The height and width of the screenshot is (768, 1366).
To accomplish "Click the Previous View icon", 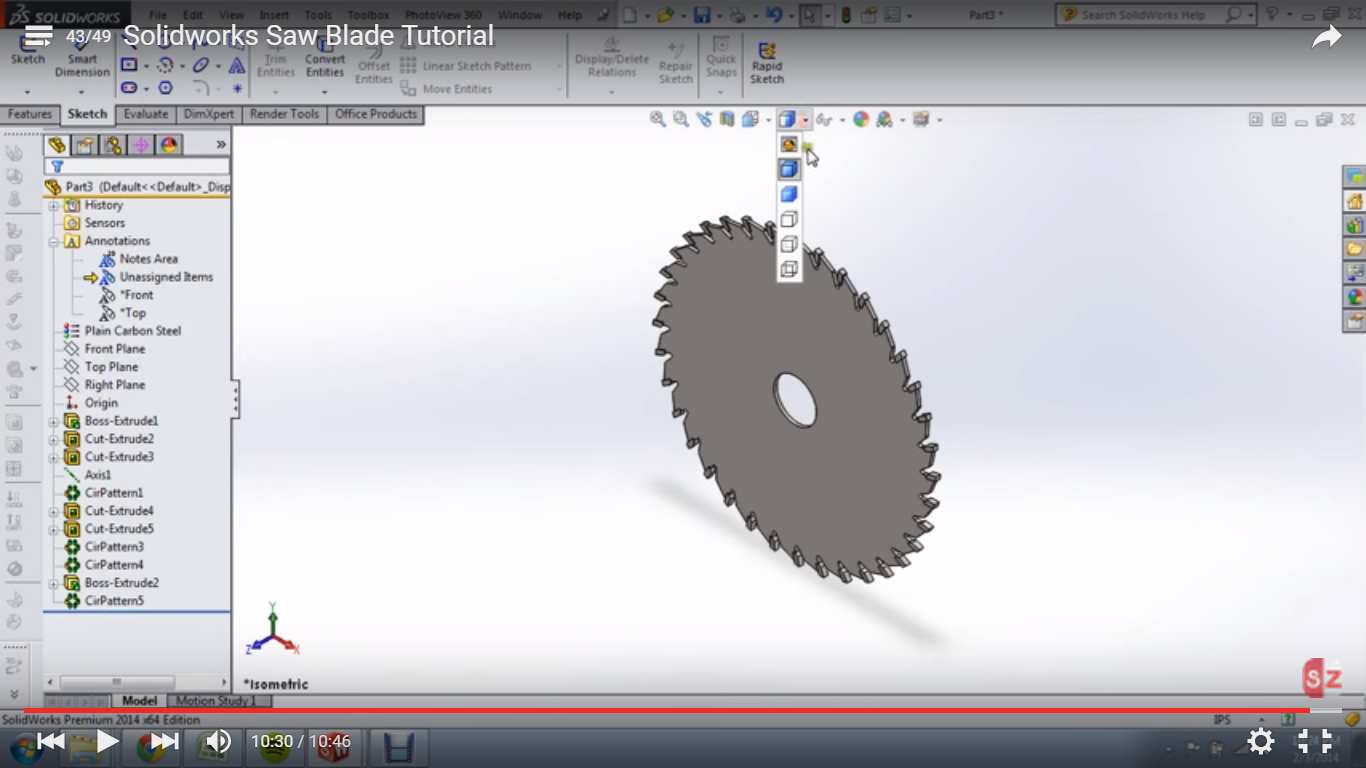I will pos(704,119).
